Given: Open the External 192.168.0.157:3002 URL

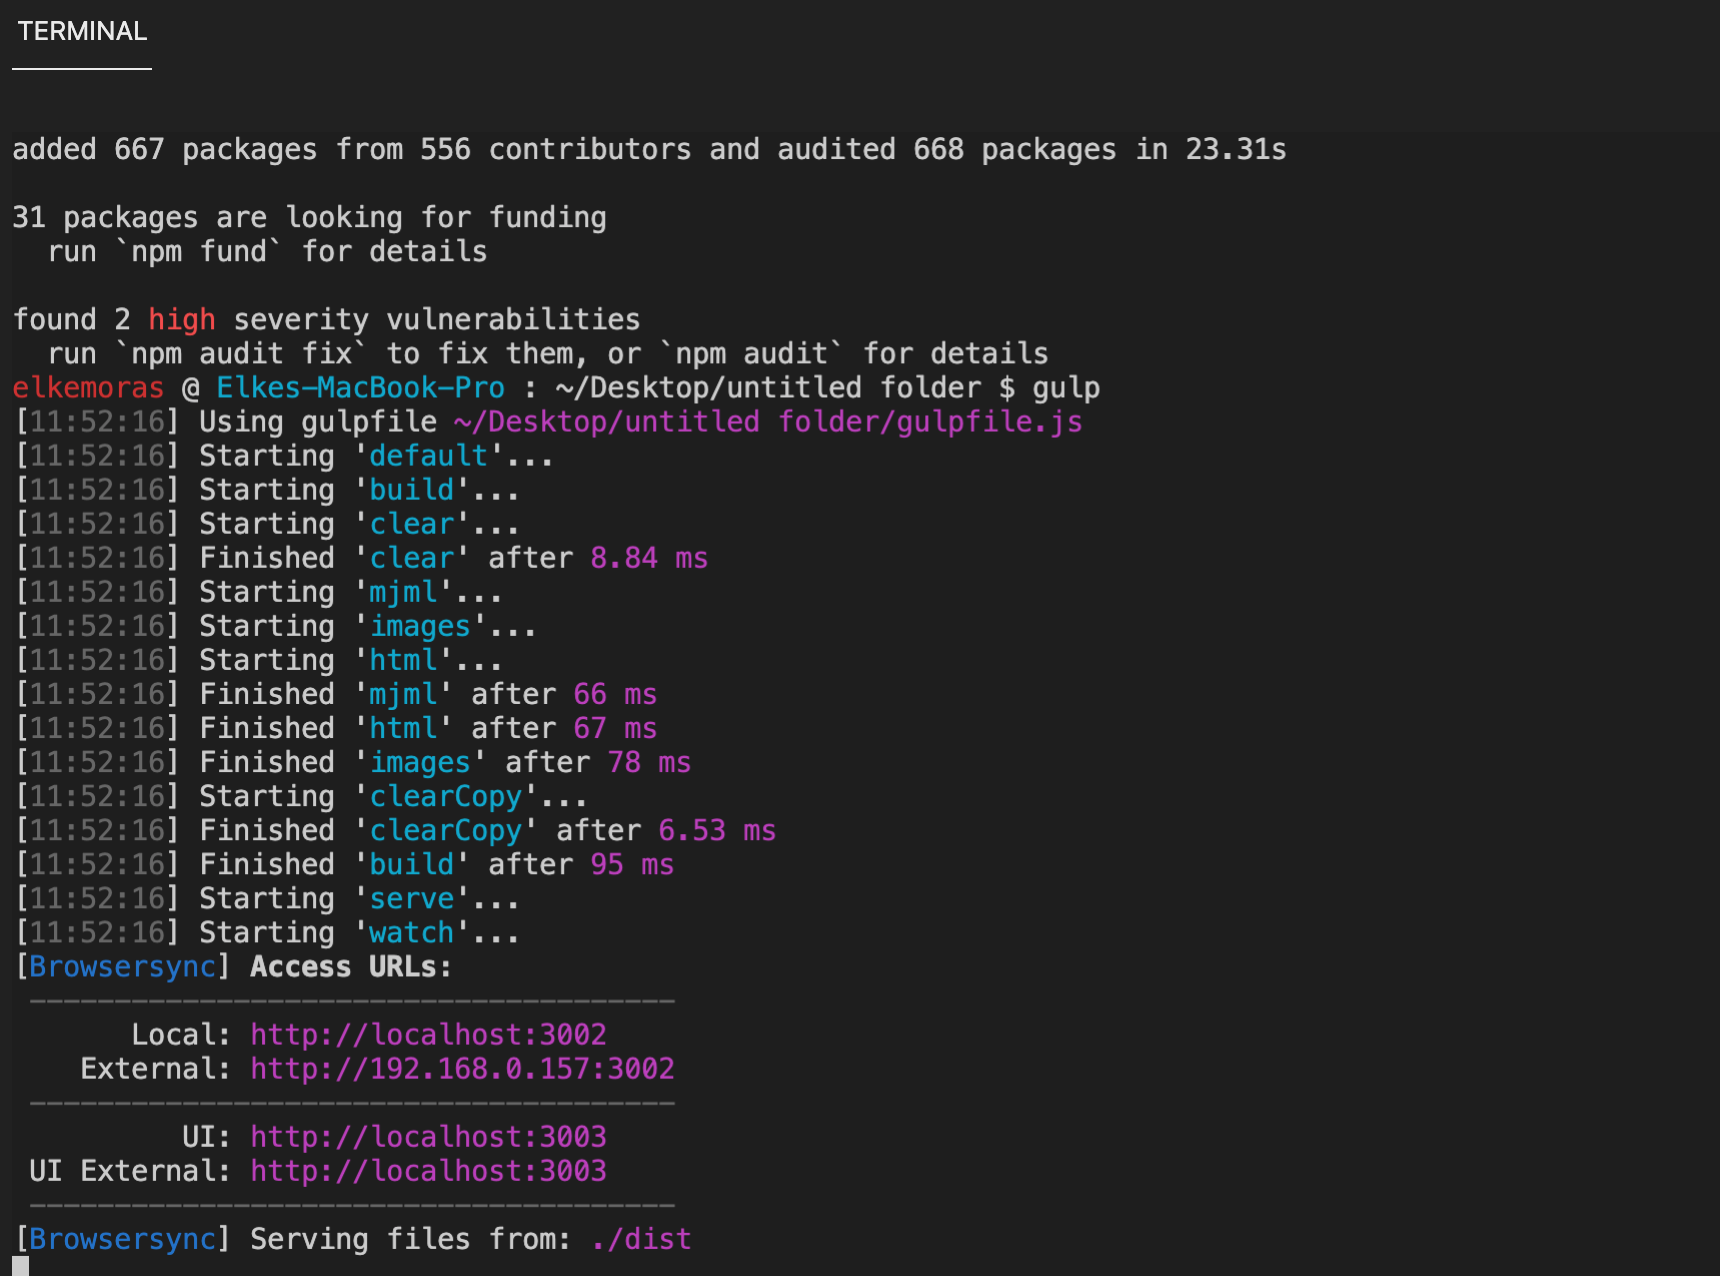Looking at the screenshot, I should [x=462, y=1069].
